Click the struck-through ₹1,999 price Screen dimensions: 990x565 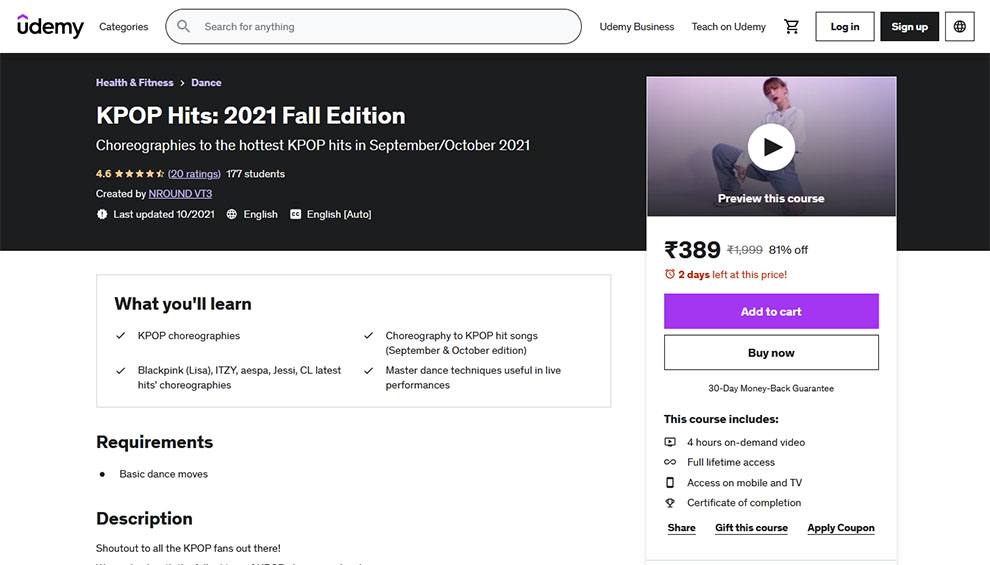[x=745, y=250]
